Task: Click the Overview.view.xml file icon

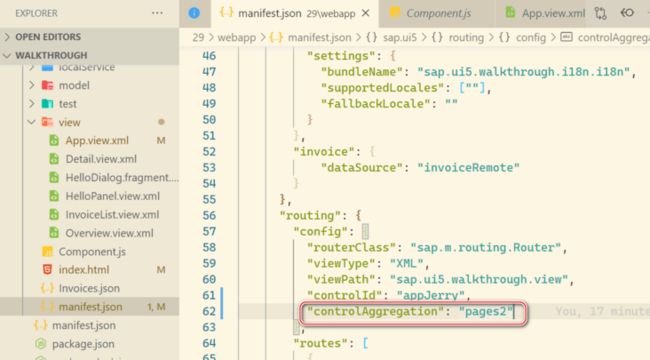Action: pyautogui.click(x=54, y=233)
